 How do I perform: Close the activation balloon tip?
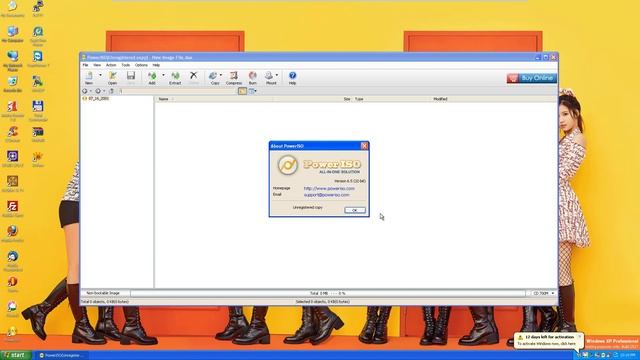tap(579, 337)
